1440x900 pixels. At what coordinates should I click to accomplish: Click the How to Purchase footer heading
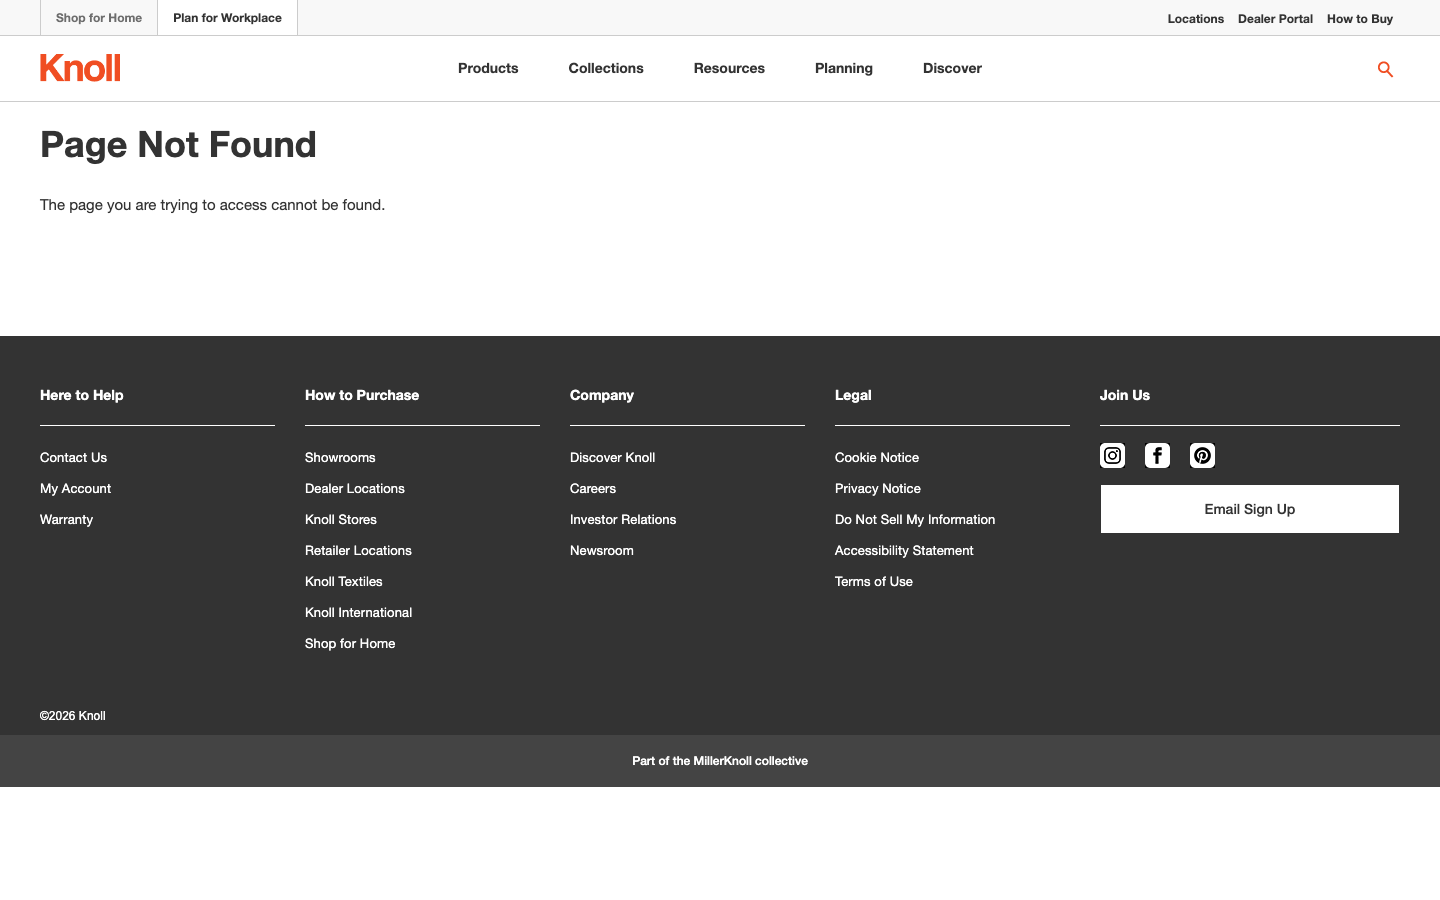point(362,395)
